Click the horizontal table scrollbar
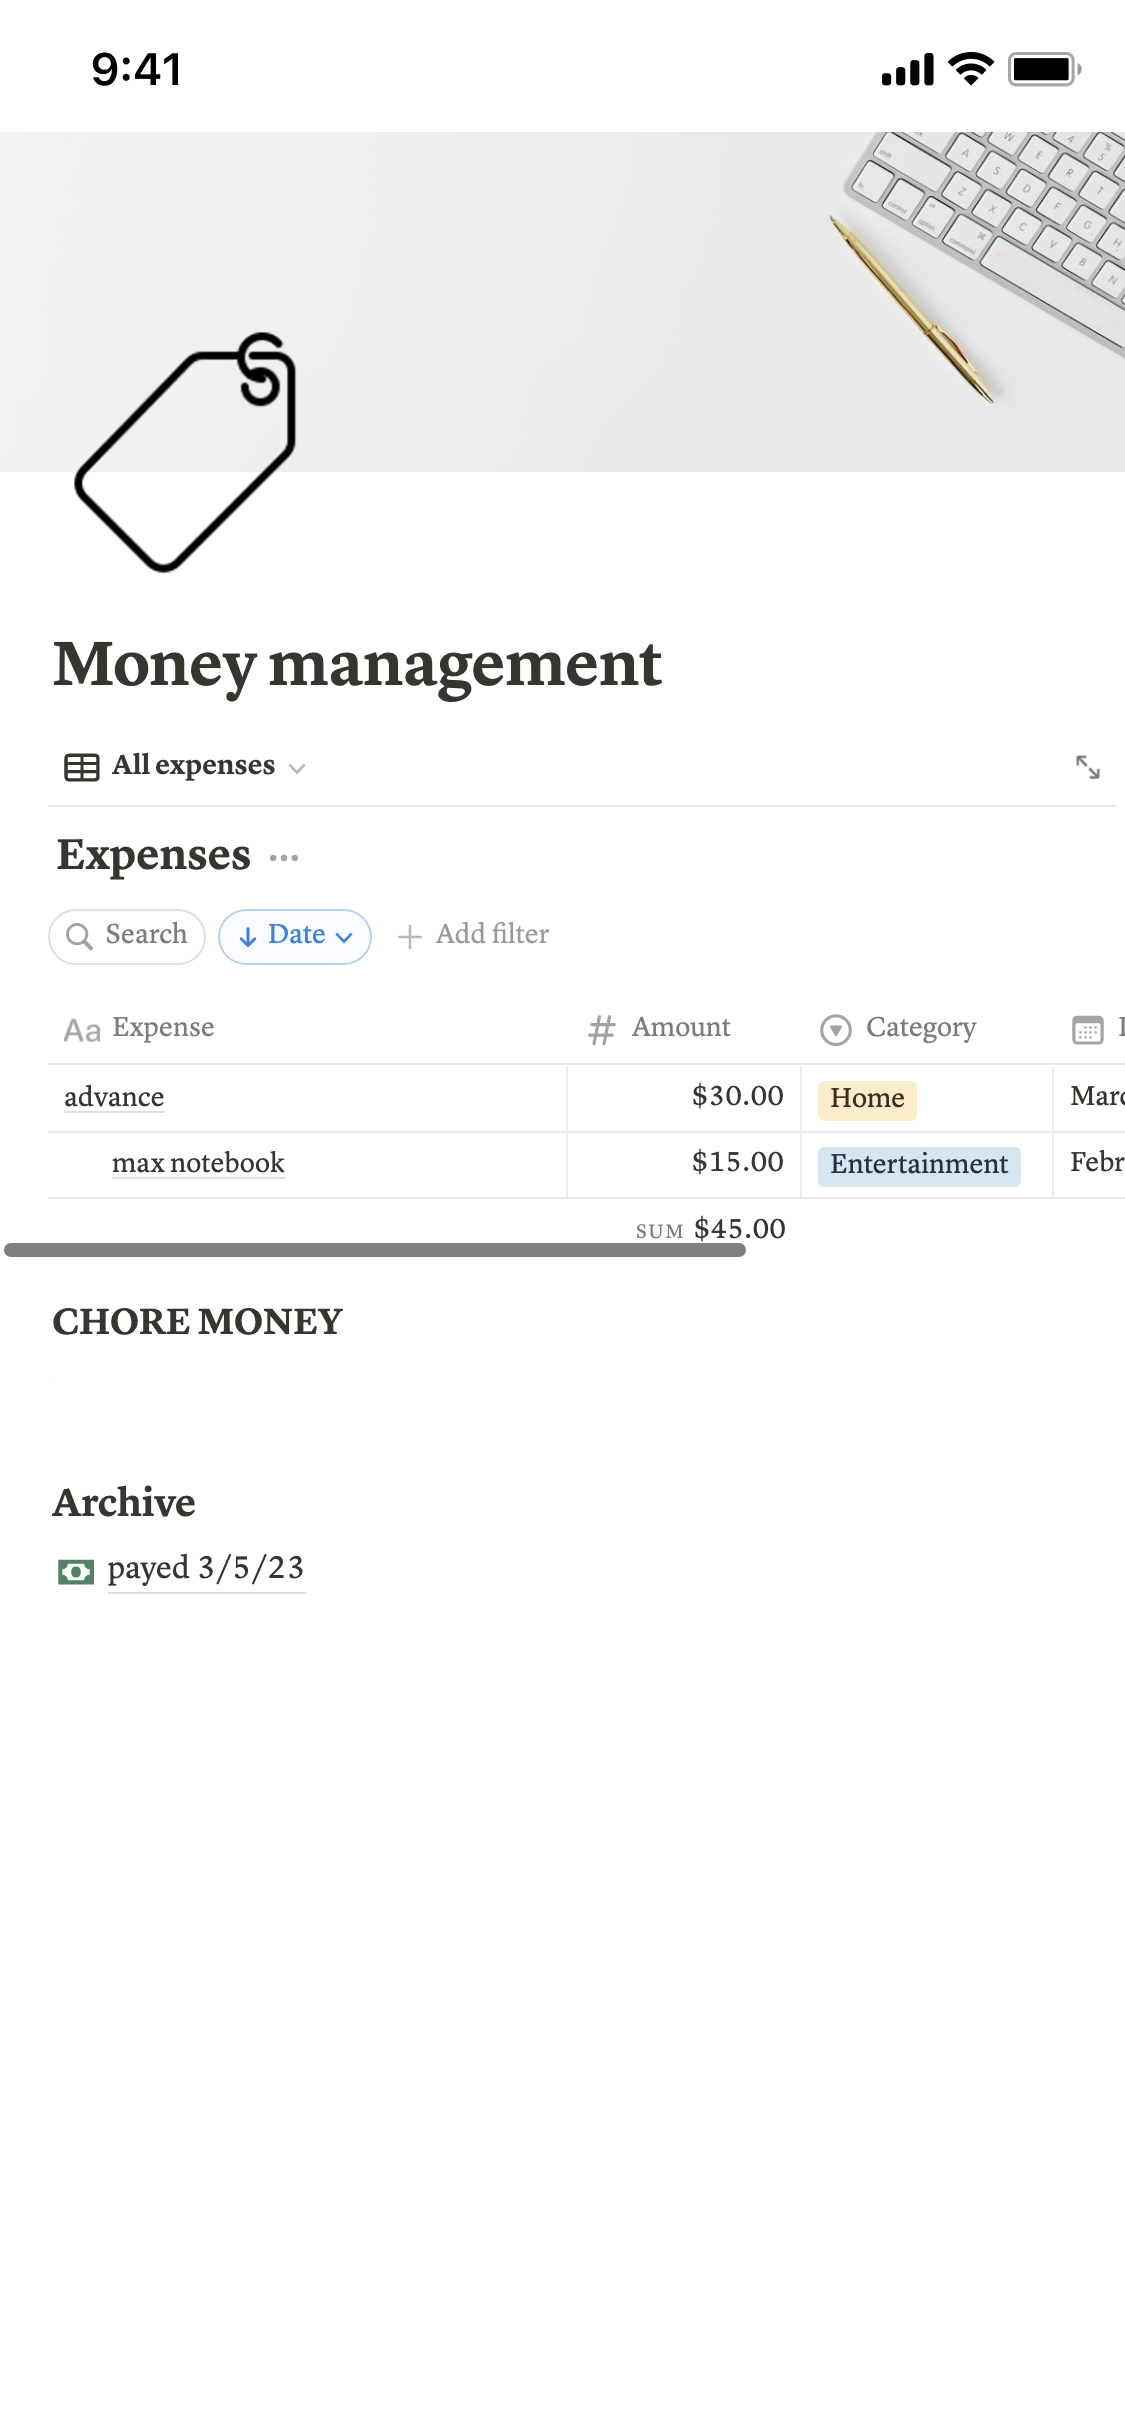This screenshot has height=2436, width=1125. point(375,1250)
